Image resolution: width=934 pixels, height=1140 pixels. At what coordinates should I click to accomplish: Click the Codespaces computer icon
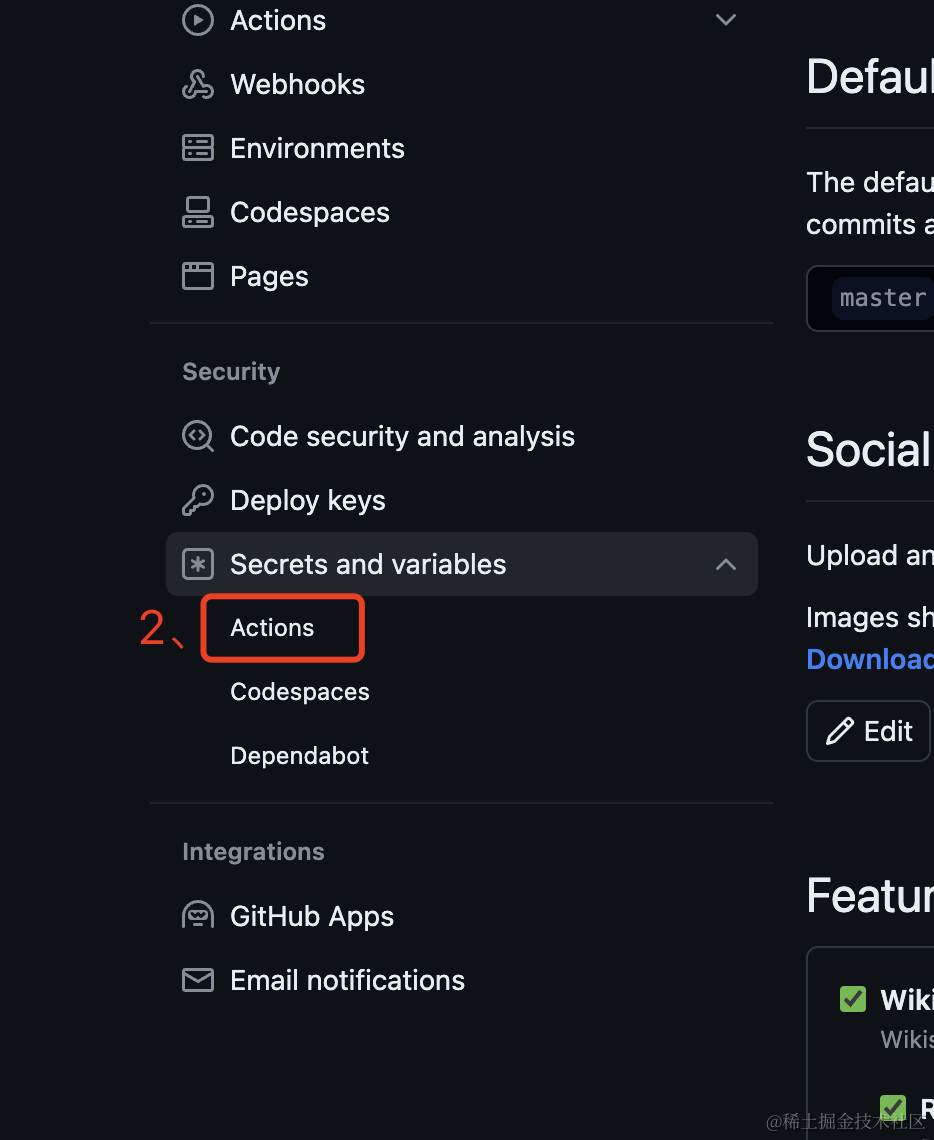pos(198,212)
